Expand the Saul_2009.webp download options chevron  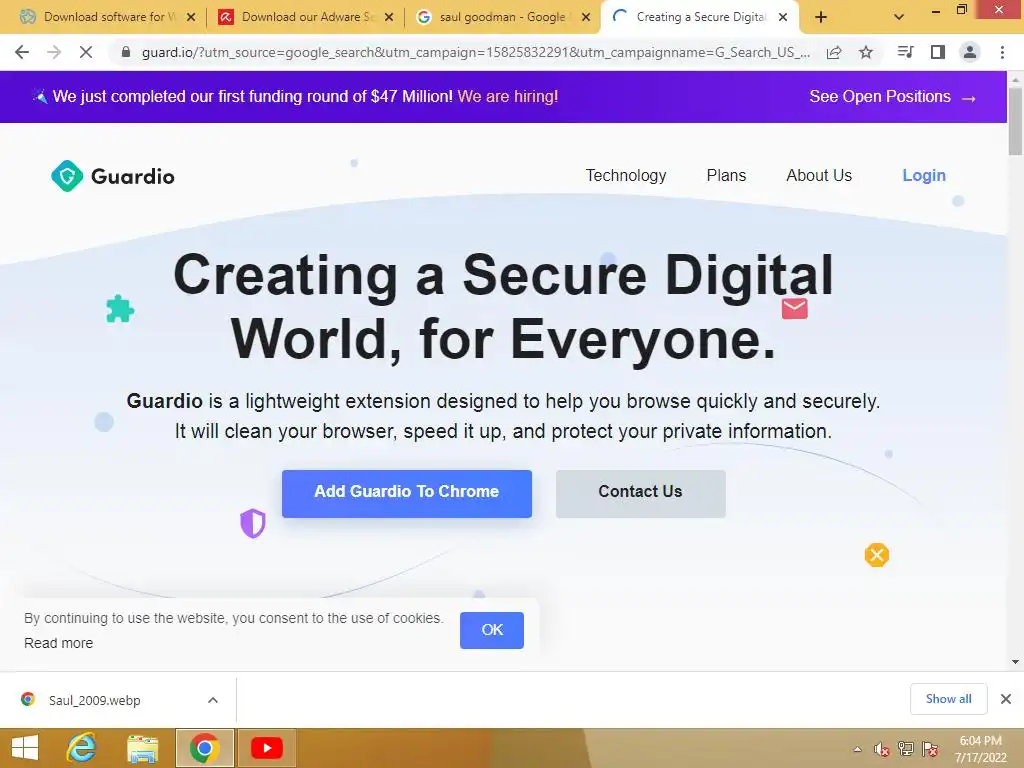[213, 700]
